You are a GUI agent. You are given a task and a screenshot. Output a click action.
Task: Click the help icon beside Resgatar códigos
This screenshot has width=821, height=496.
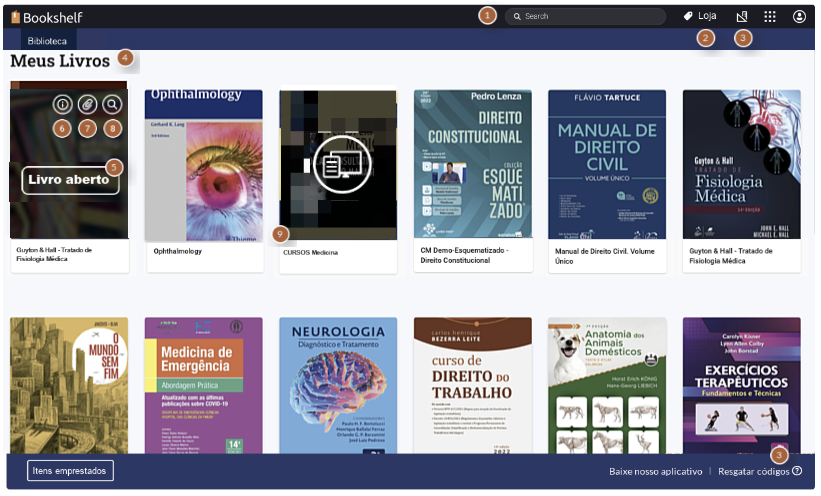tap(797, 471)
